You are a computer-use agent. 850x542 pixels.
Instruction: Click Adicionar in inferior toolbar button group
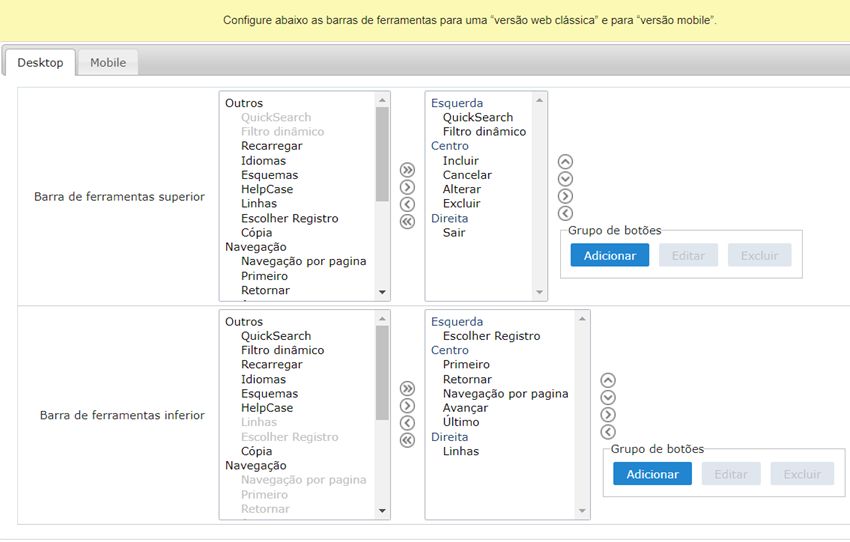(x=652, y=474)
